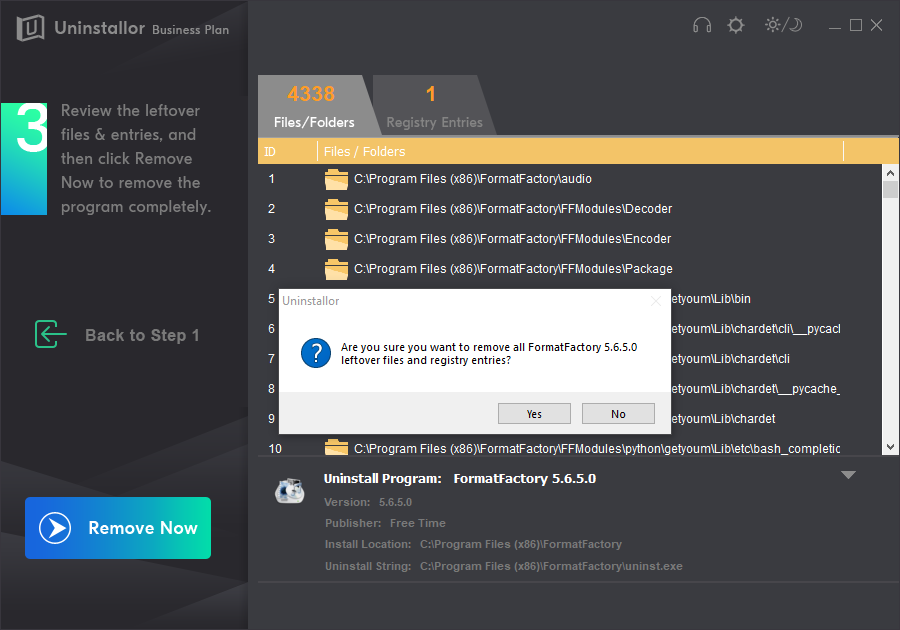The width and height of the screenshot is (900, 630).
Task: Click the Back to Step 1 arrow icon
Action: click(x=51, y=334)
